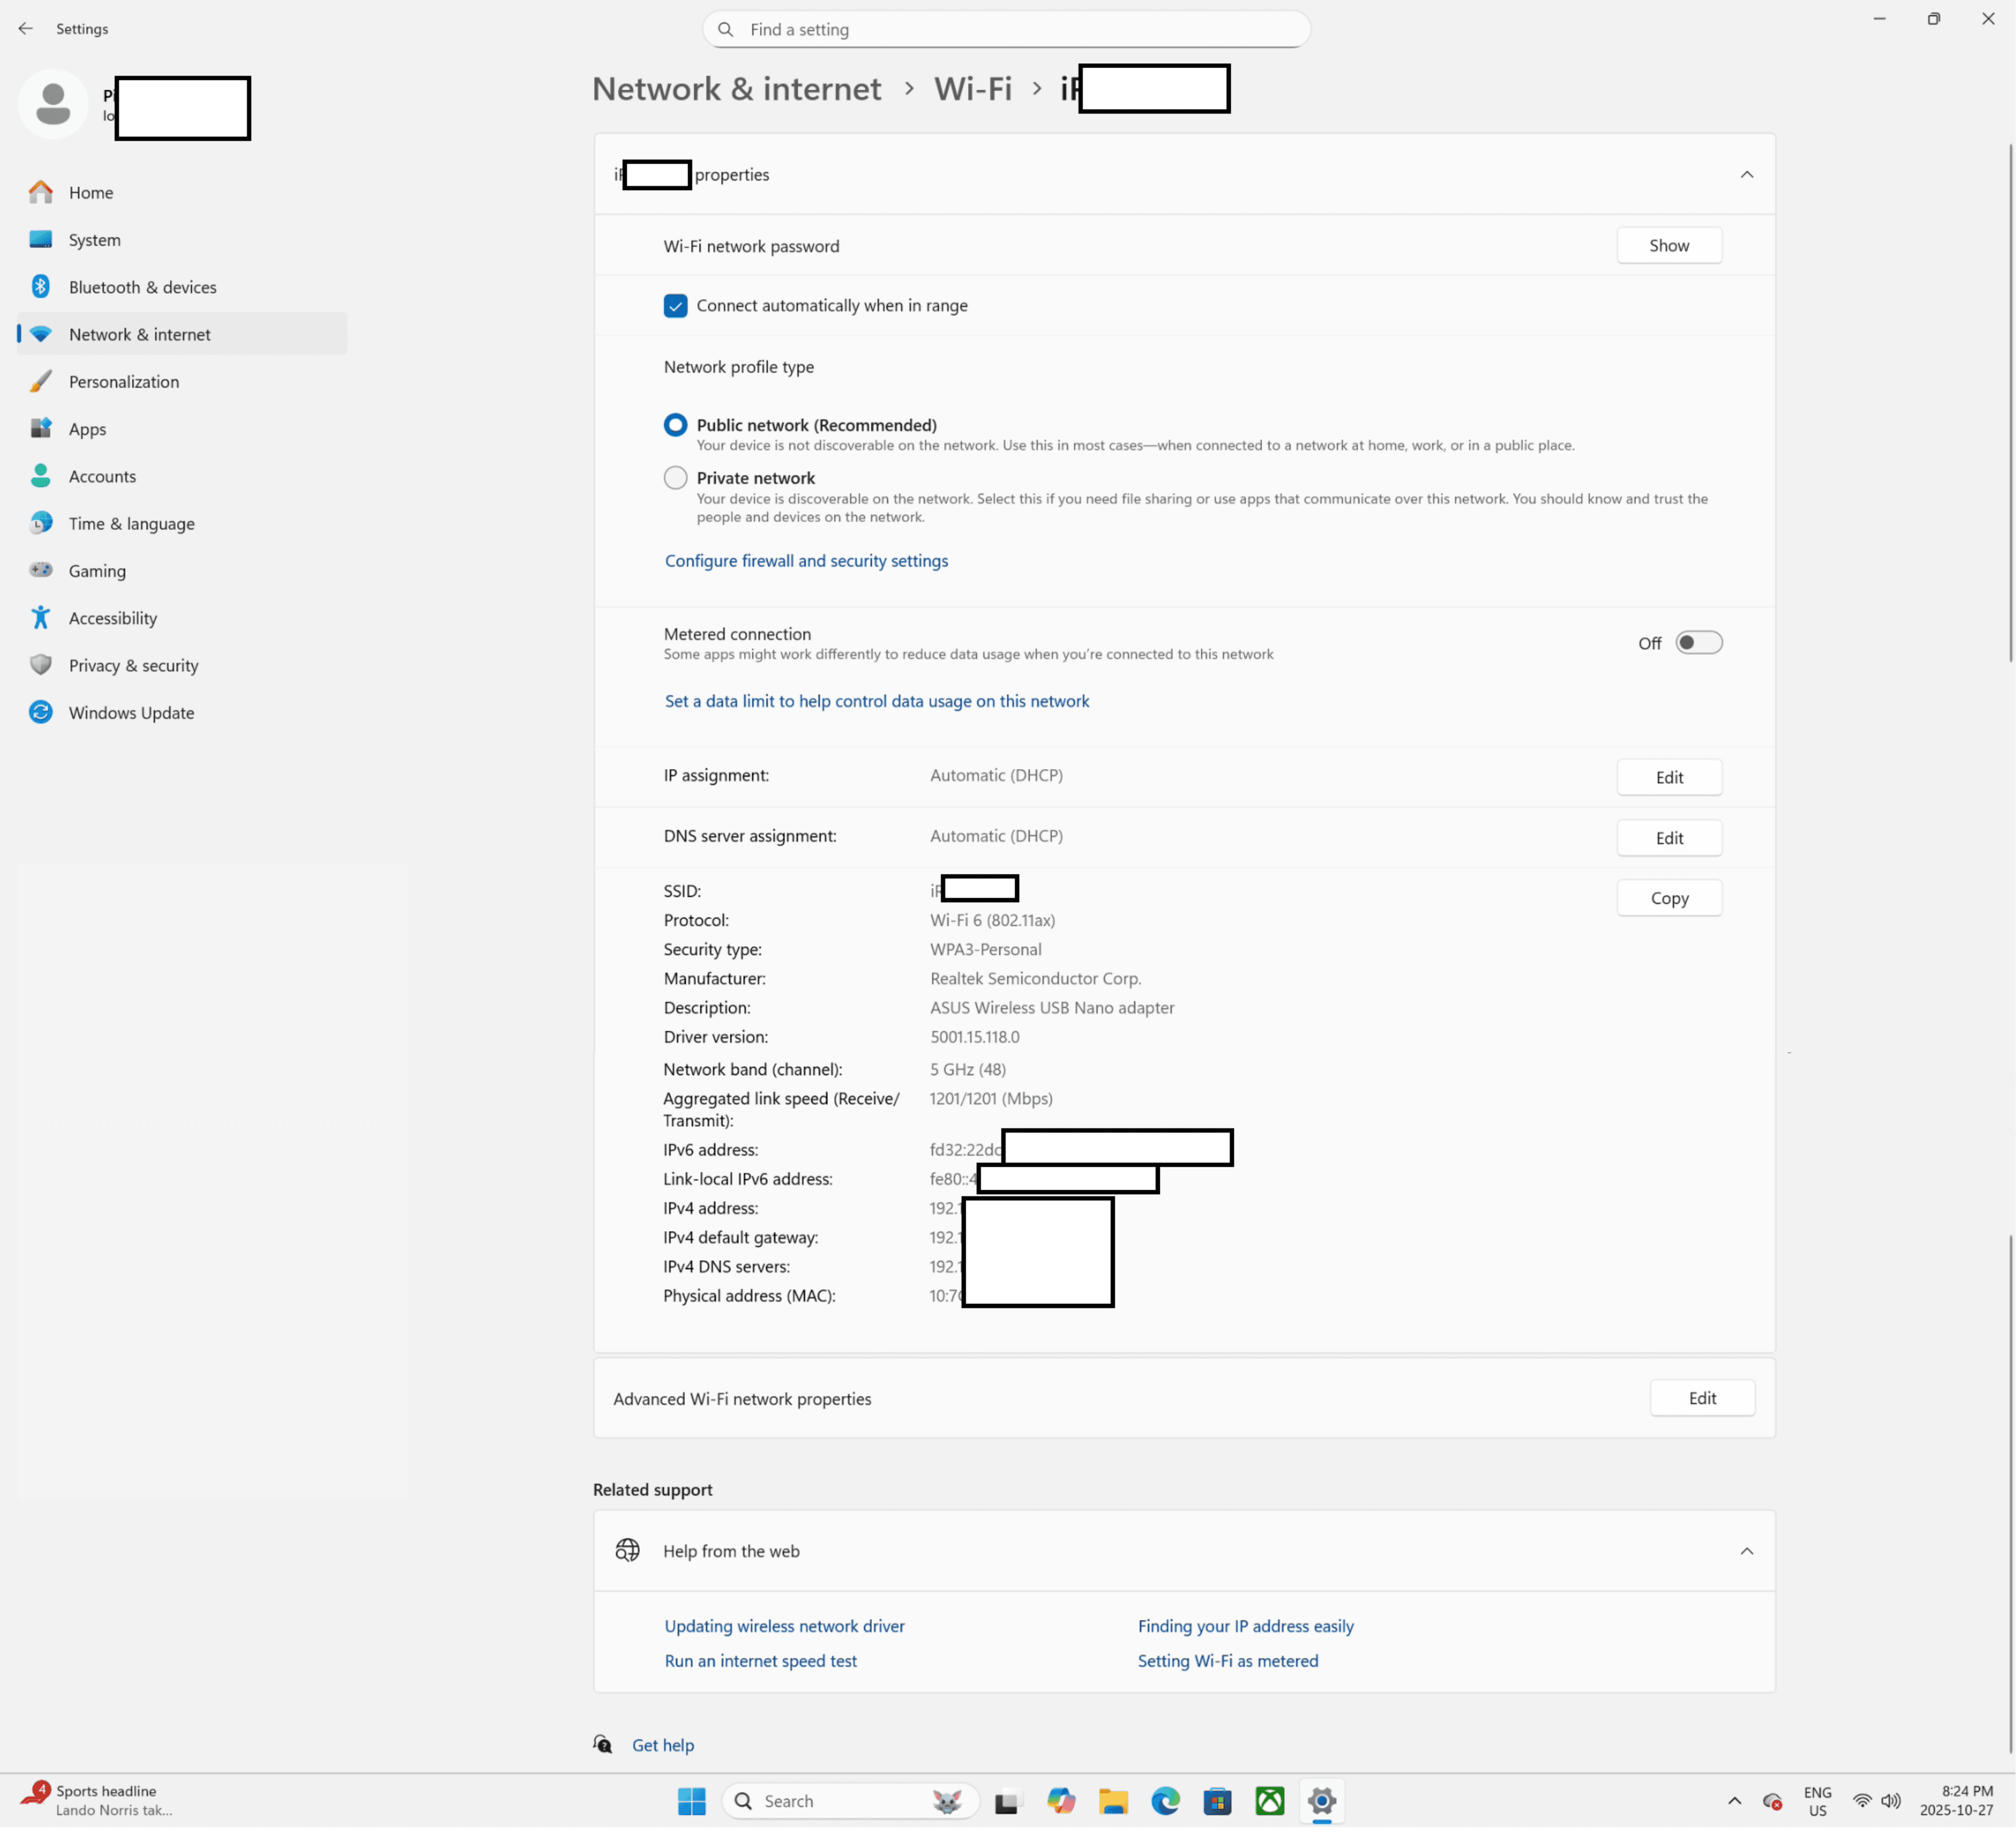The height and width of the screenshot is (1832, 2016).
Task: Open the Gaming controller icon
Action: [41, 571]
